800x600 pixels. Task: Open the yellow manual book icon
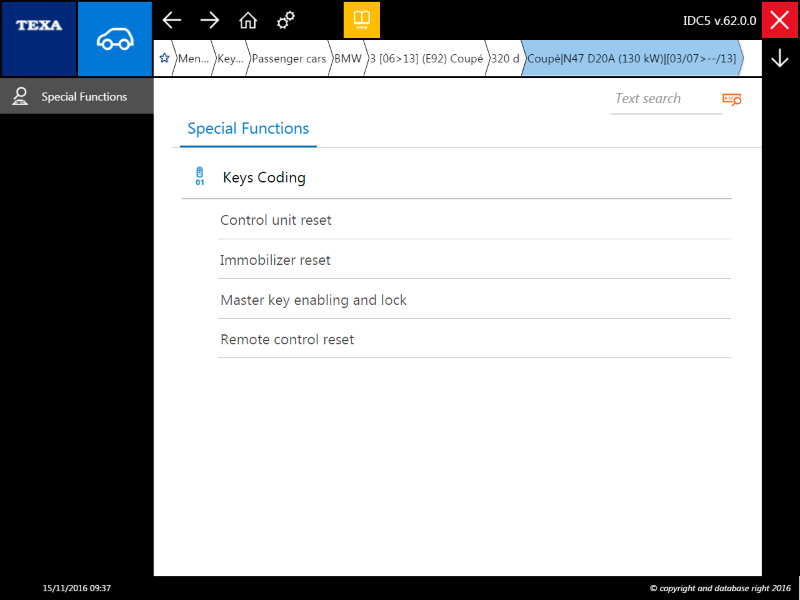(x=362, y=20)
